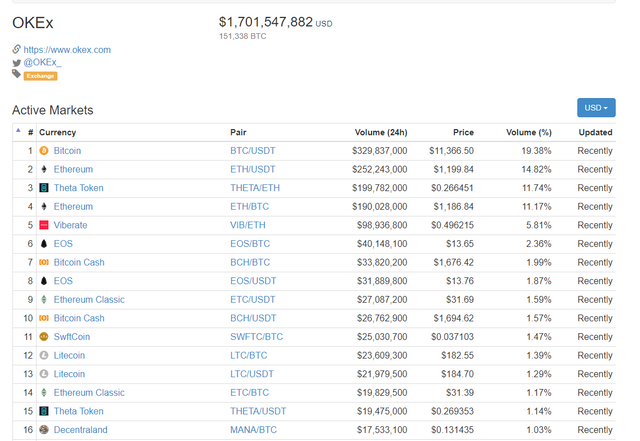Open the BCH/USDT pair link

253,318
